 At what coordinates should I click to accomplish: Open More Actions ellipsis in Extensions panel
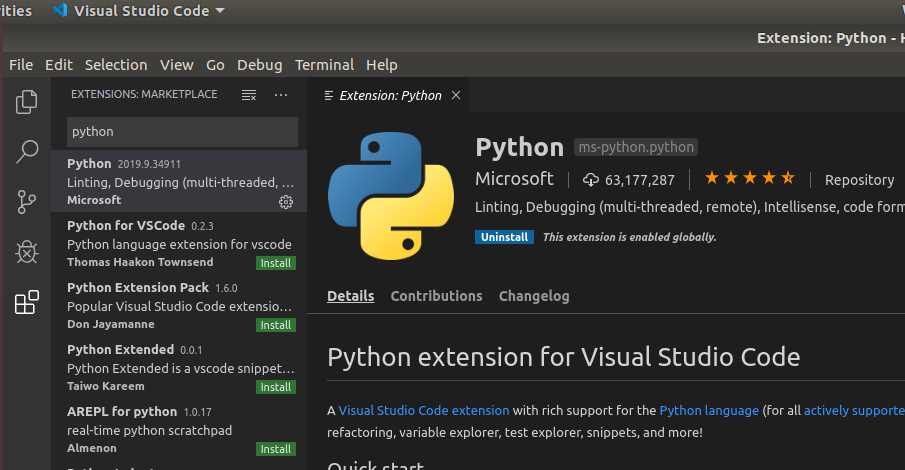tap(281, 95)
